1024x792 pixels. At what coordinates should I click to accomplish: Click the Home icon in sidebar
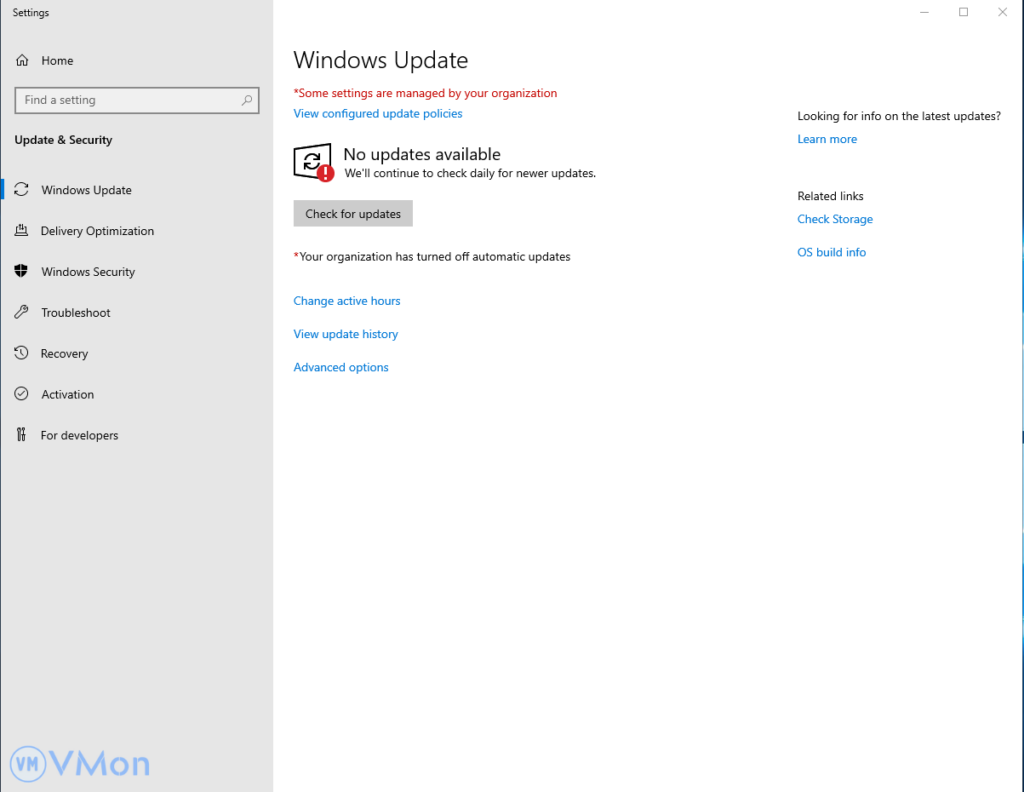coord(22,61)
